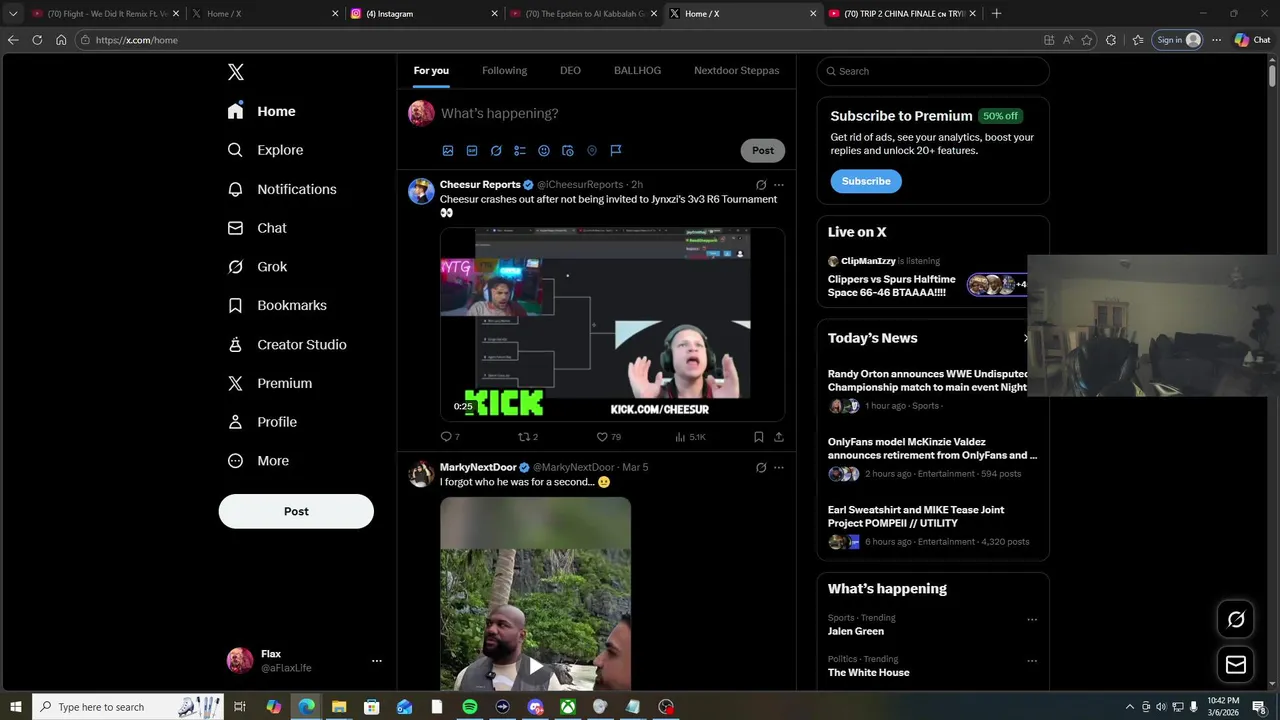This screenshot has width=1280, height=720.
Task: Play the MarkyNextDoor video
Action: point(536,665)
